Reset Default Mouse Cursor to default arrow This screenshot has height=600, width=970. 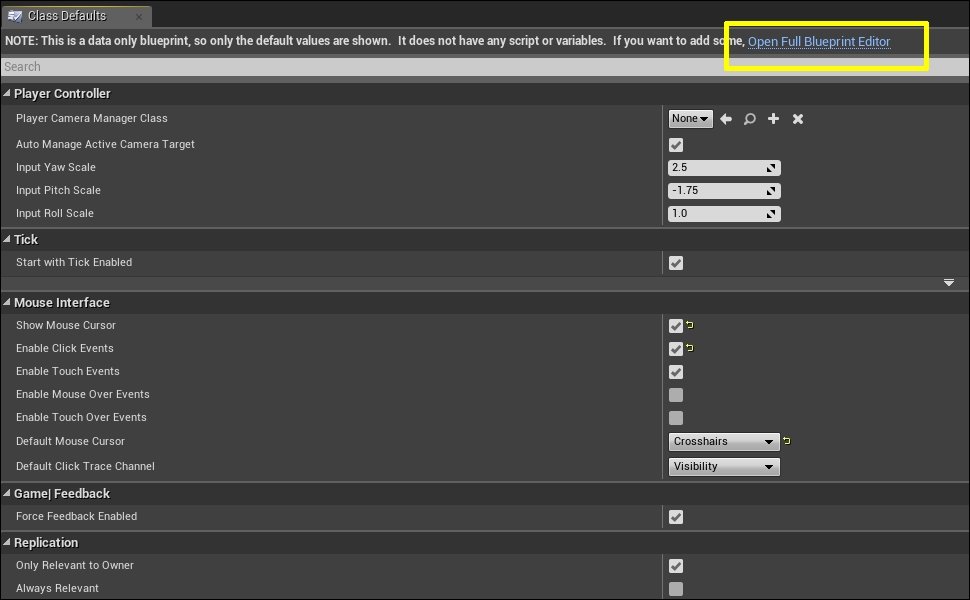(x=787, y=441)
